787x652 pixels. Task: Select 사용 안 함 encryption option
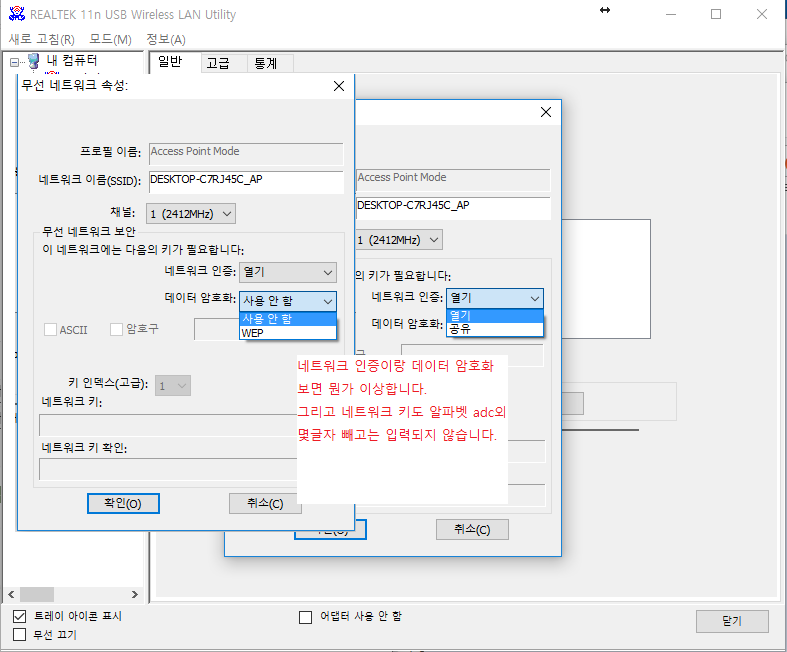tap(288, 319)
